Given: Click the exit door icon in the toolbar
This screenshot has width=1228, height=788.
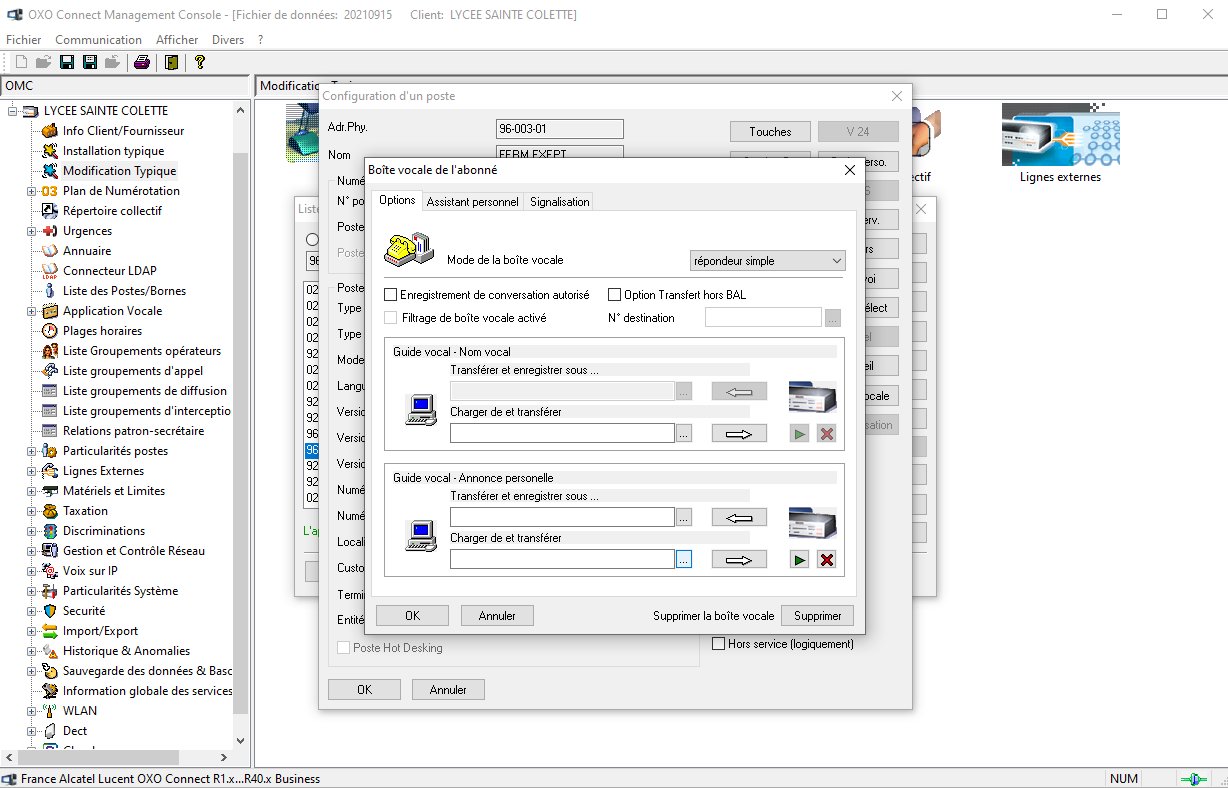Looking at the screenshot, I should click(x=172, y=62).
